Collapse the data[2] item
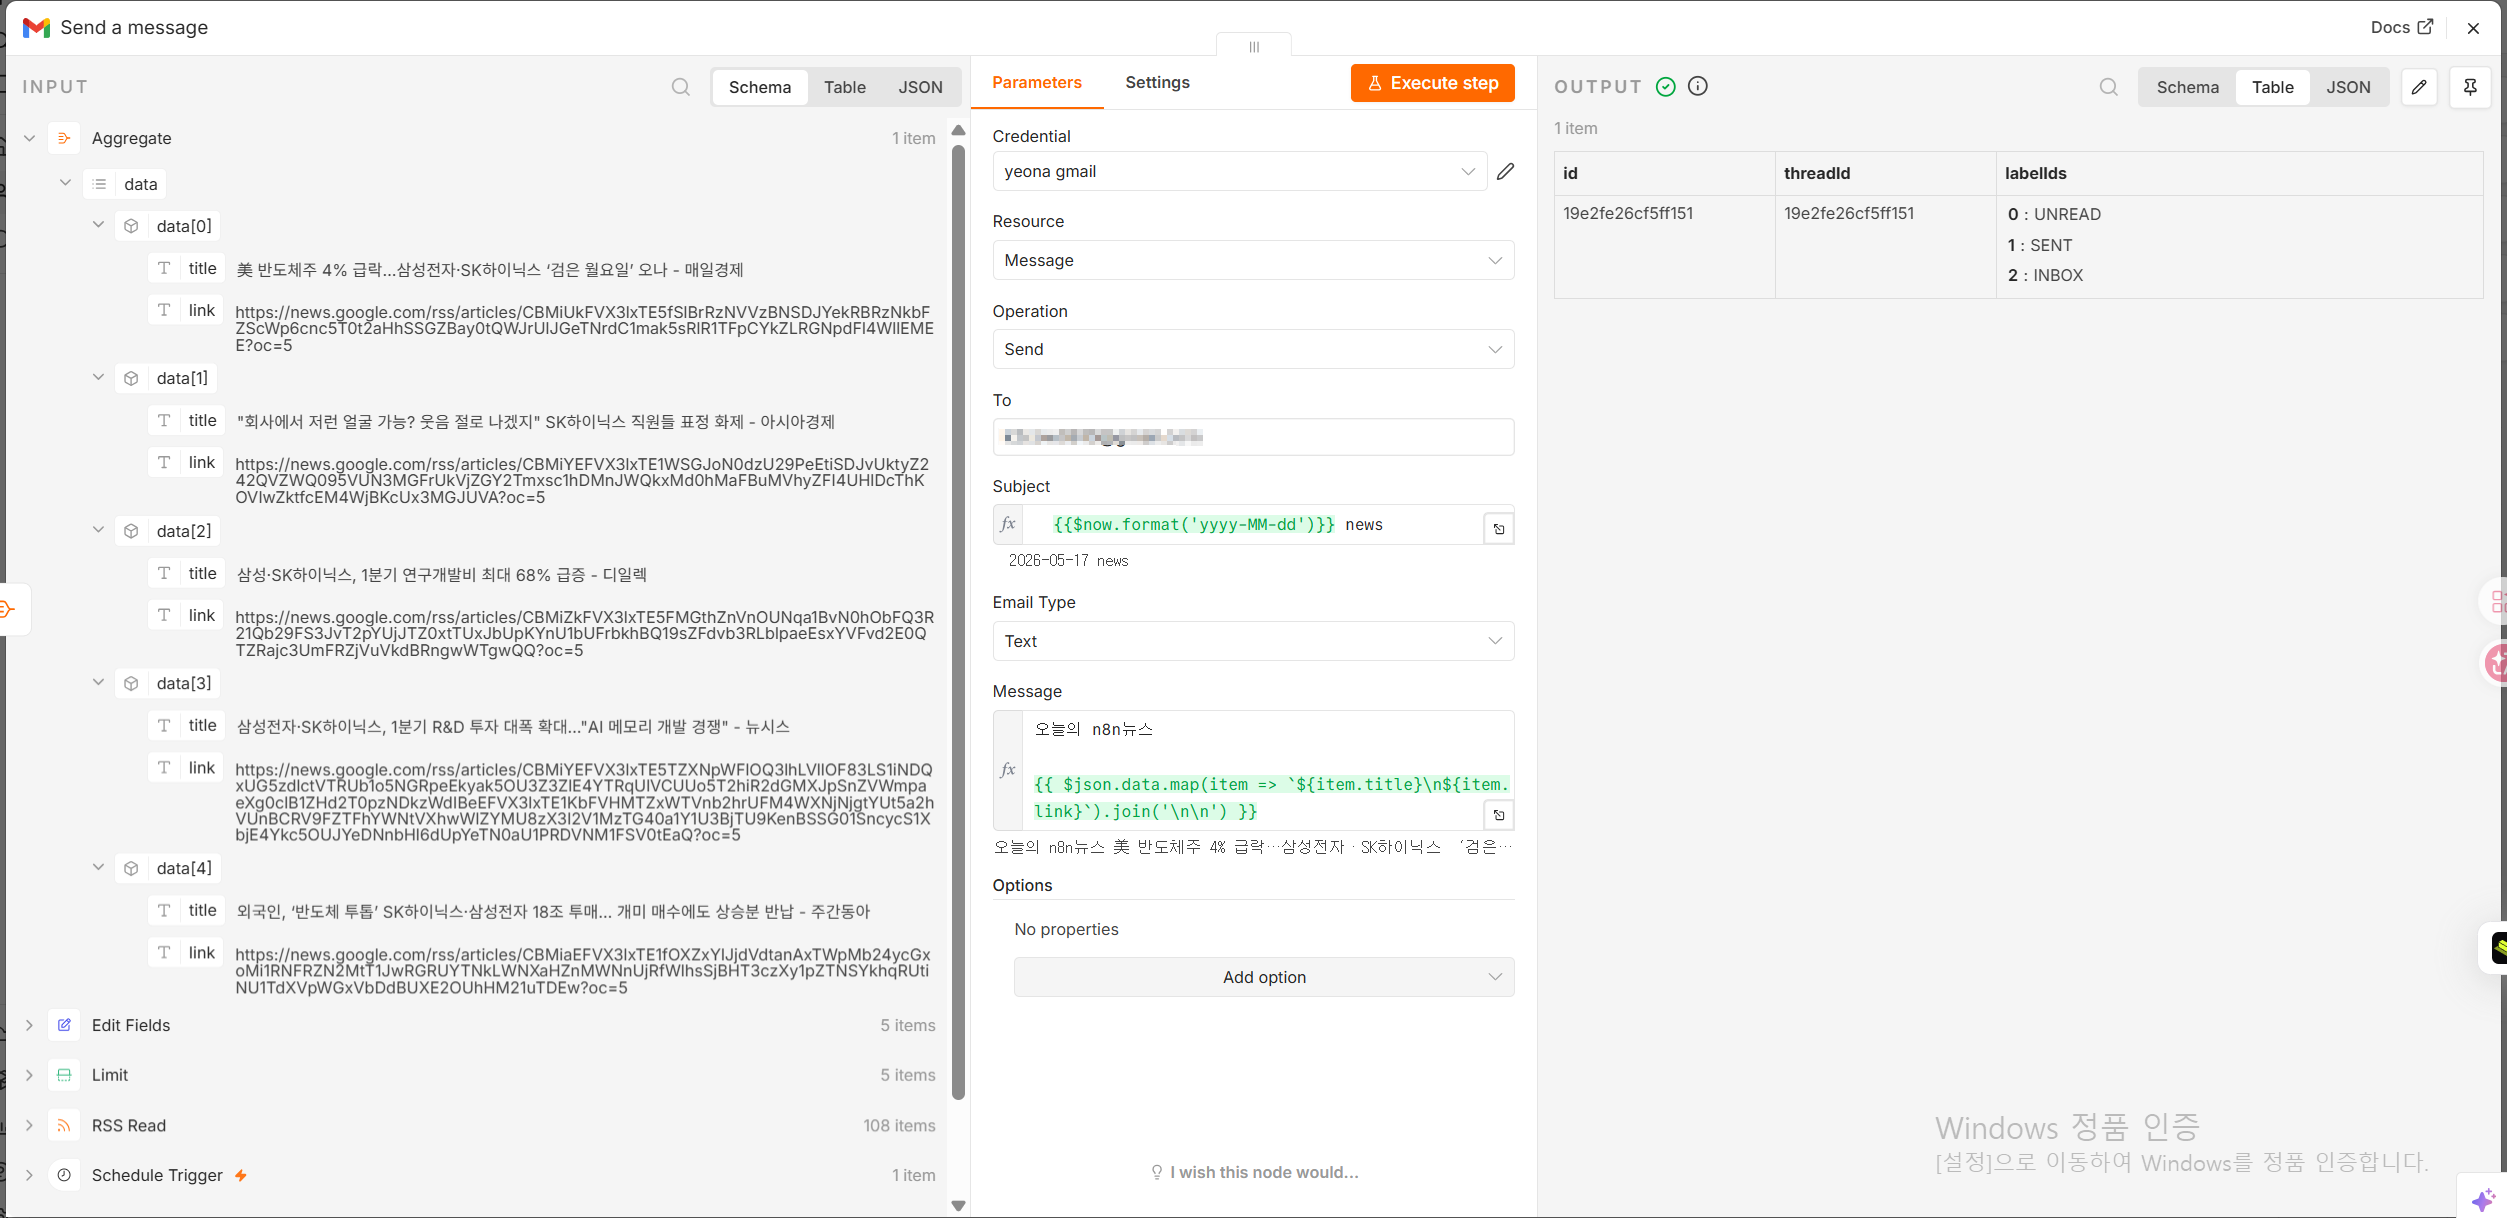Image resolution: width=2507 pixels, height=1218 pixels. (x=98, y=530)
